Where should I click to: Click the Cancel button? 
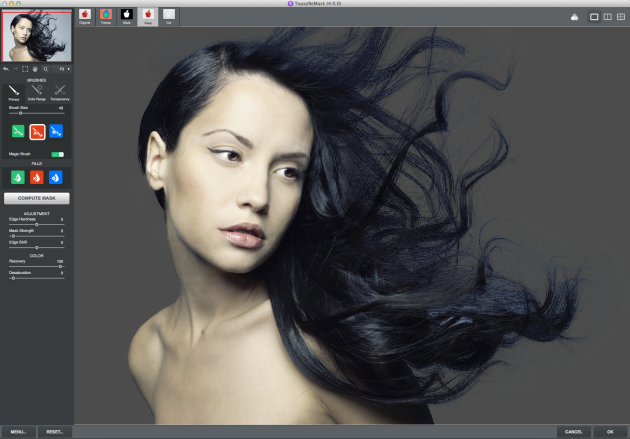point(573,432)
